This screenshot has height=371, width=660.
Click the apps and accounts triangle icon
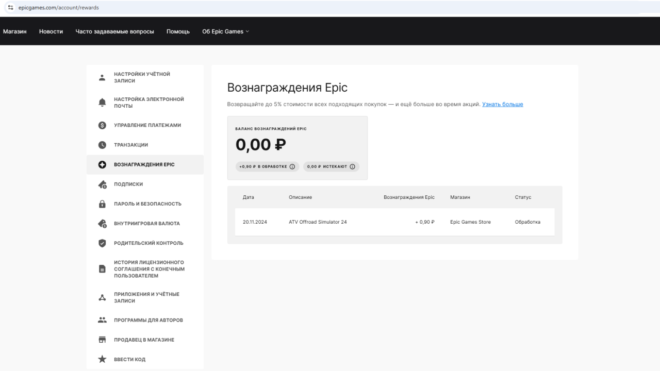[102, 297]
